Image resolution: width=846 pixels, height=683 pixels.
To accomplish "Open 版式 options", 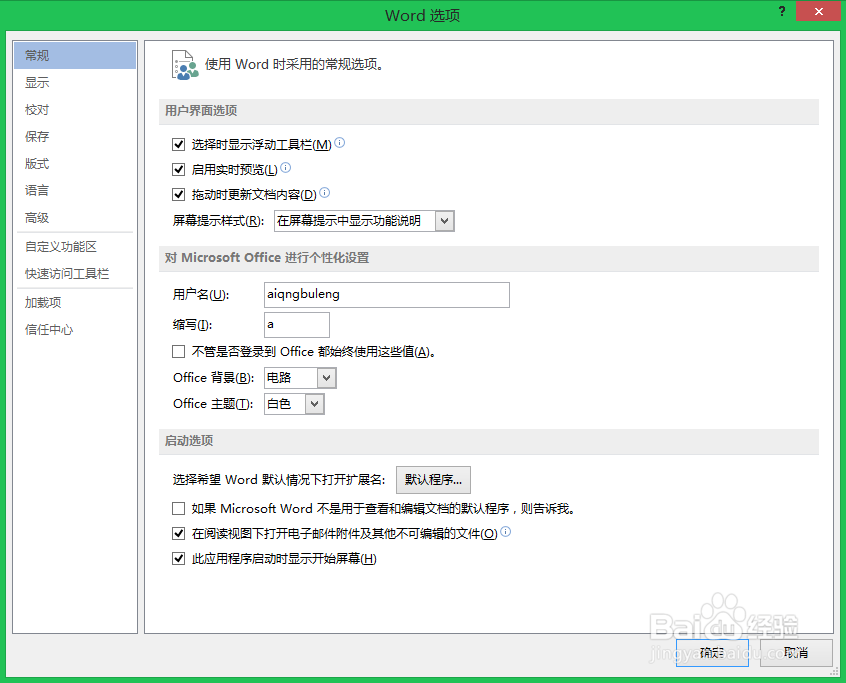I will [75, 163].
